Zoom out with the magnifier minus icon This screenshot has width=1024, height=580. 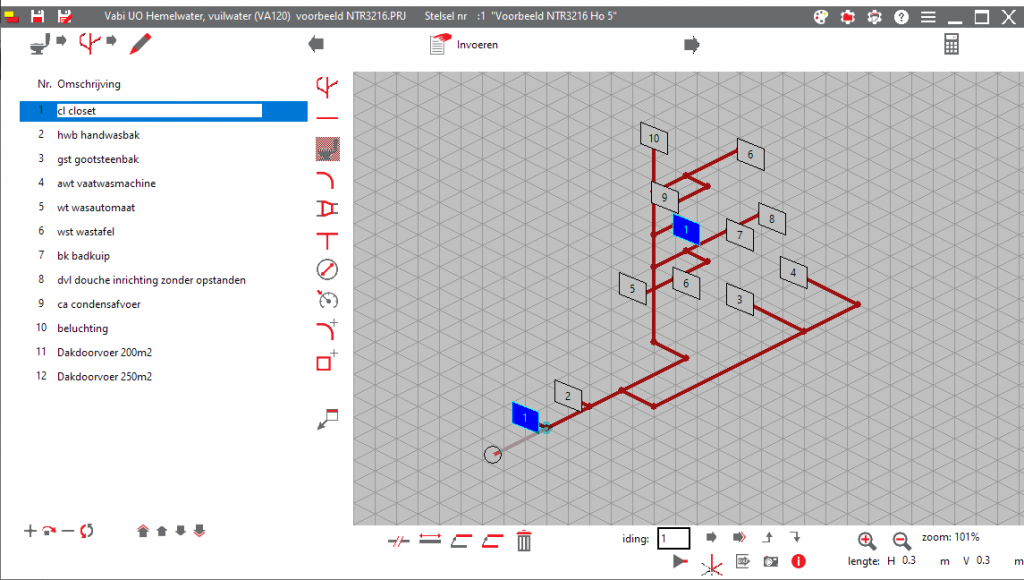coord(901,540)
